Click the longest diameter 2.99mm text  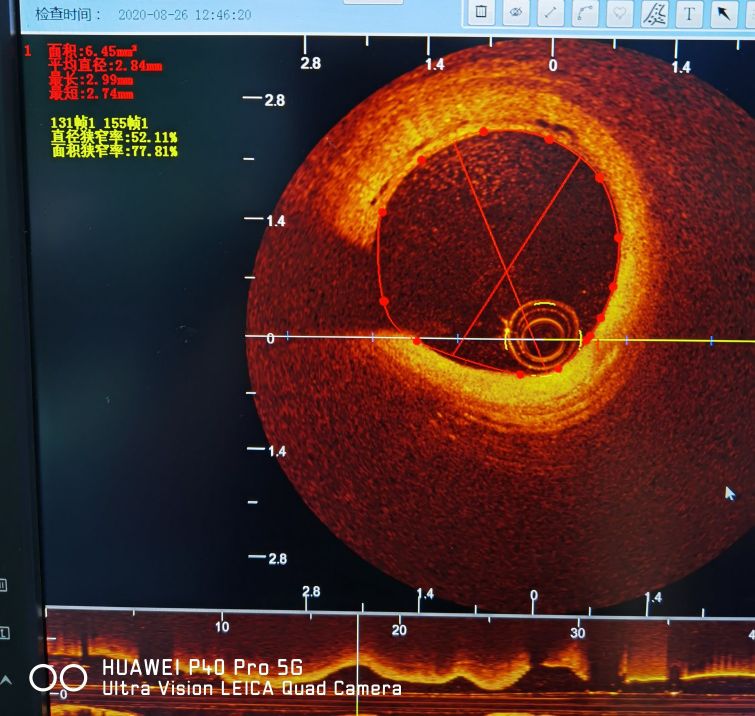tap(91, 79)
